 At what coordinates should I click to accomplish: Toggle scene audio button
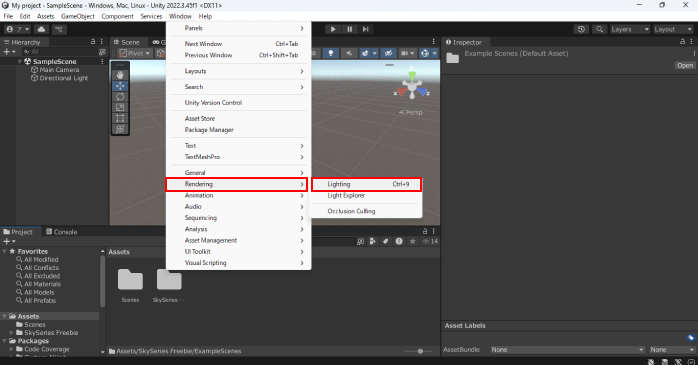(349, 53)
